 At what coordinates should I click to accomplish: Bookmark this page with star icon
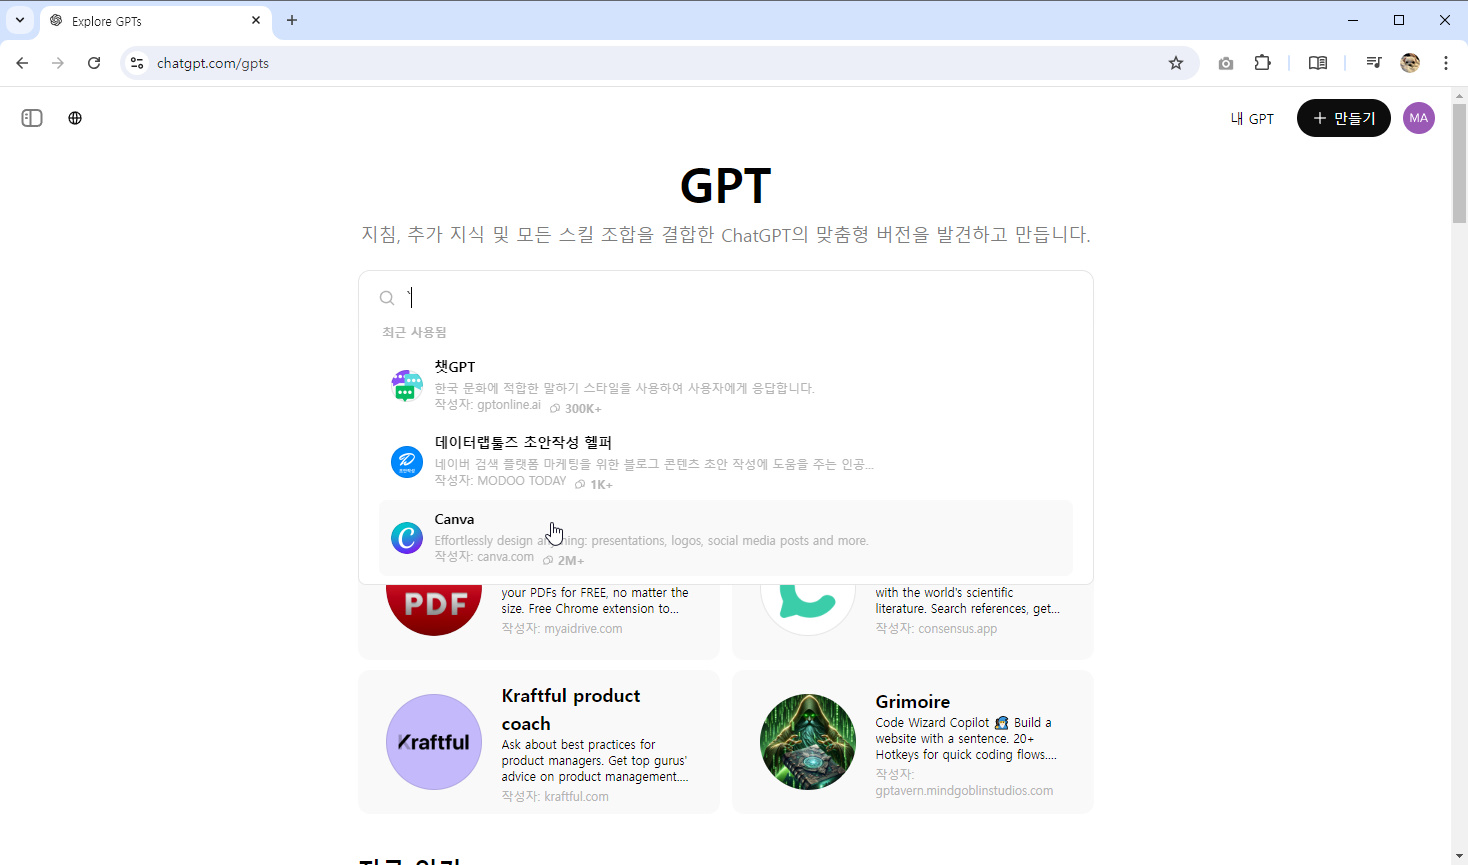pos(1176,63)
